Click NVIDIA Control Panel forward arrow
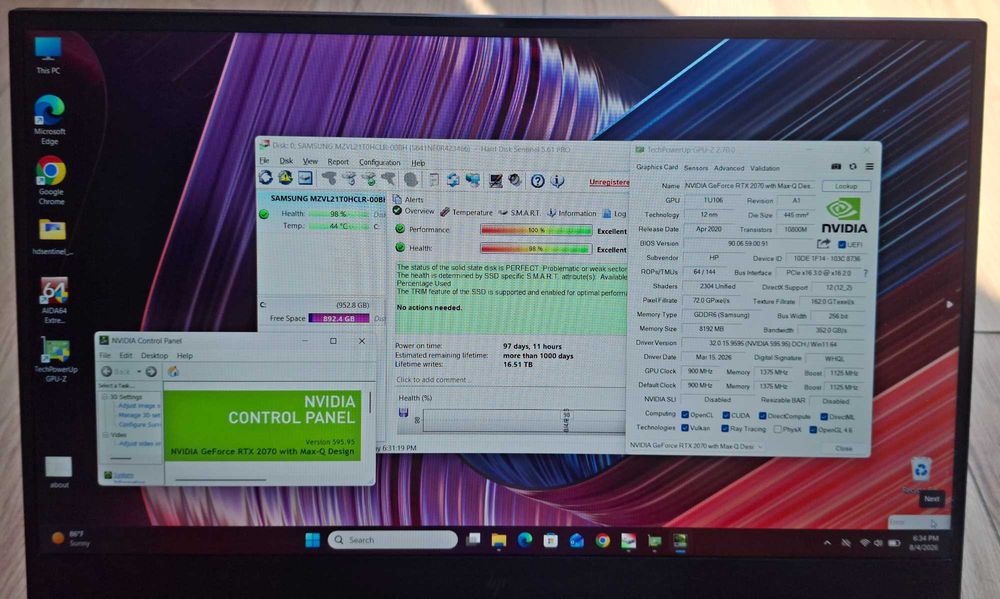This screenshot has height=599, width=1000. [x=151, y=371]
